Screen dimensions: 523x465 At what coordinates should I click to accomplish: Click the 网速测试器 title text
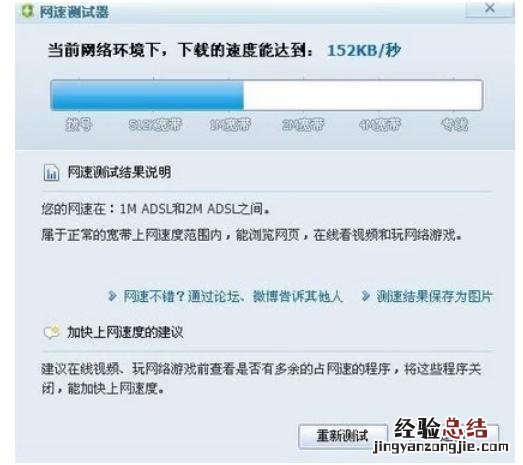click(74, 12)
